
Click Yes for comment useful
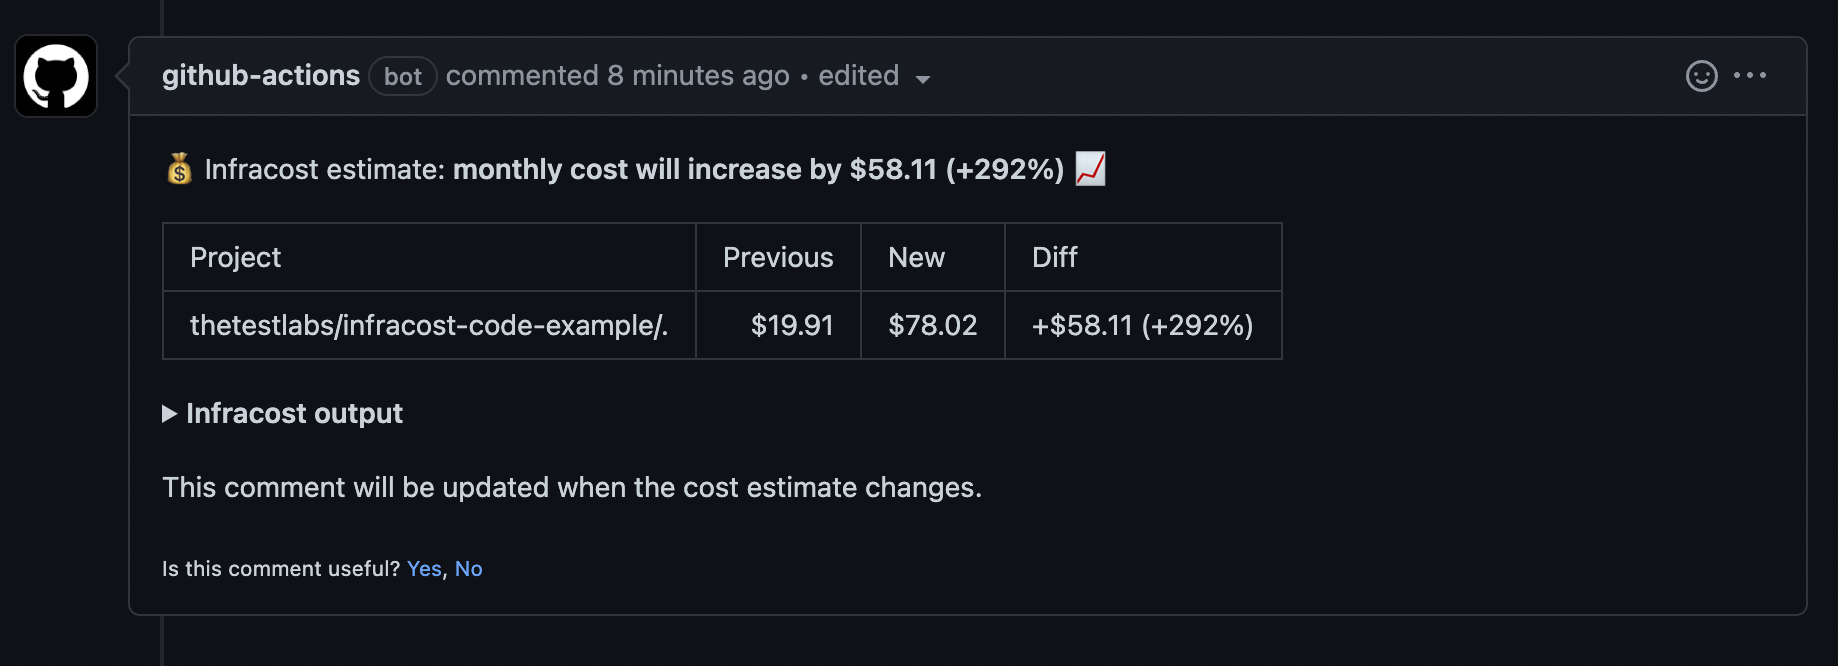click(424, 568)
